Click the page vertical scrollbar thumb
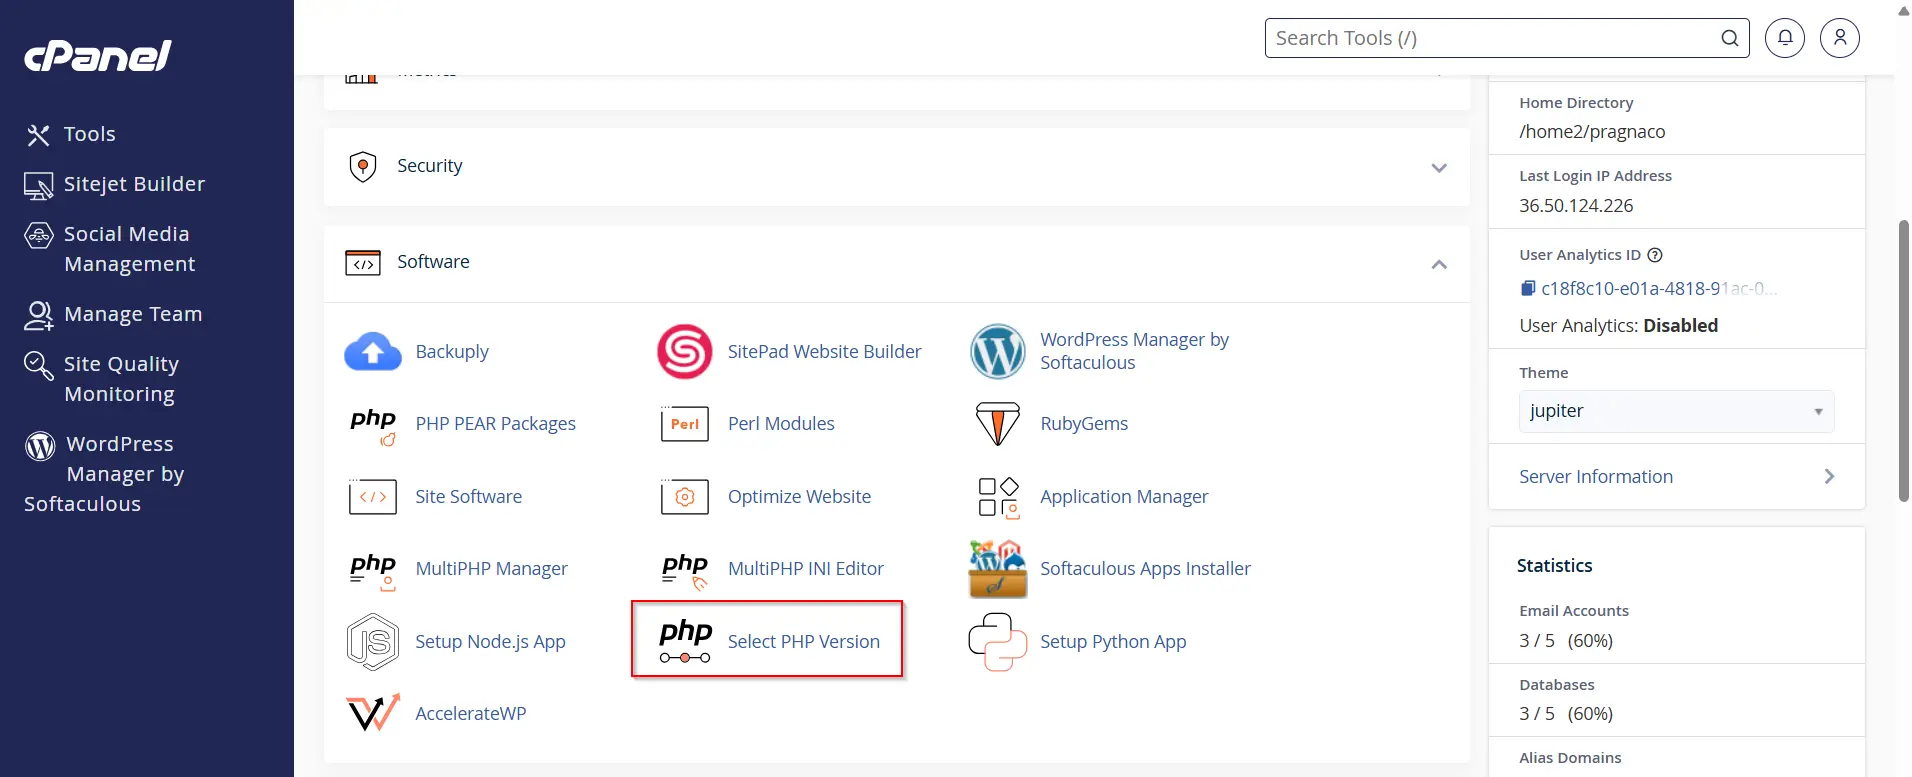 [x=1904, y=360]
